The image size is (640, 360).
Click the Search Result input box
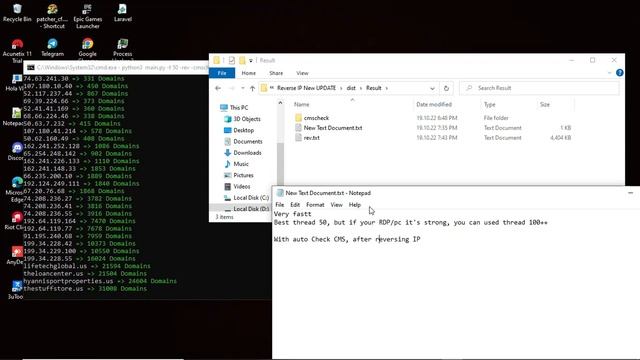click(539, 88)
